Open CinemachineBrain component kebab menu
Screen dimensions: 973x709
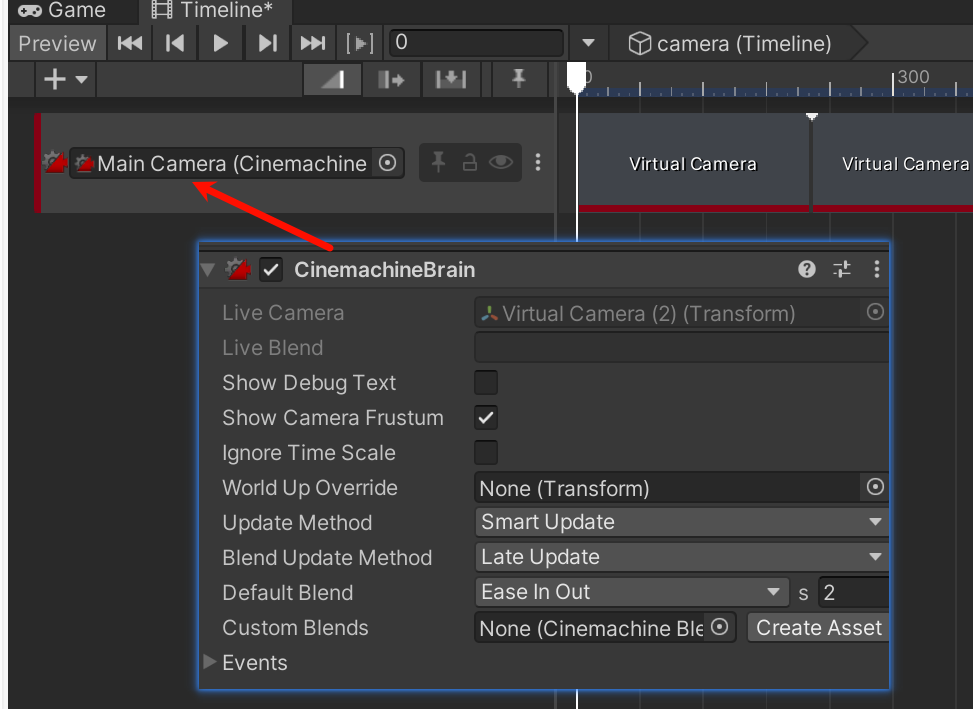(x=876, y=269)
